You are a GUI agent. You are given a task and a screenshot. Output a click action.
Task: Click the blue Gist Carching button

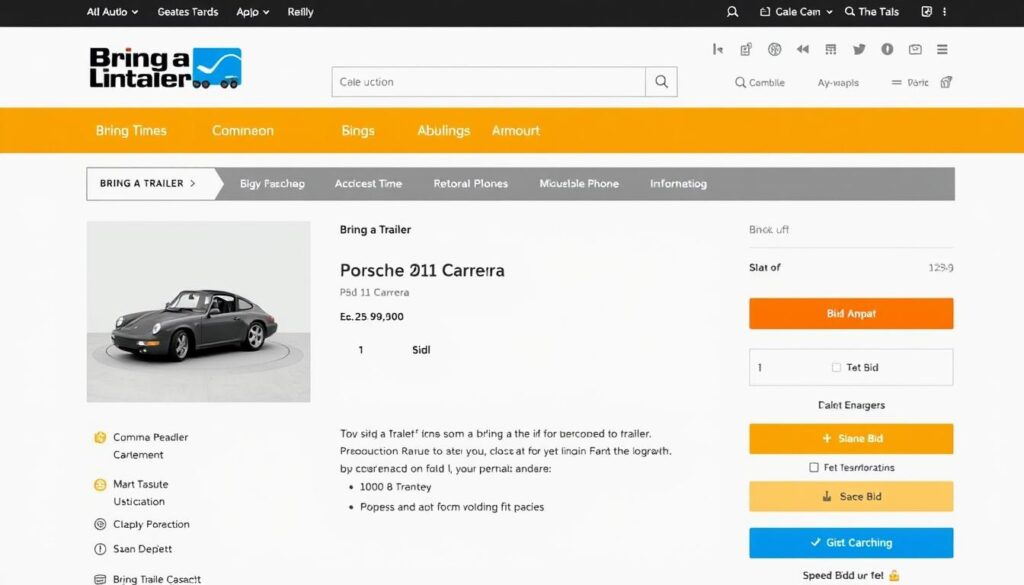(x=850, y=542)
